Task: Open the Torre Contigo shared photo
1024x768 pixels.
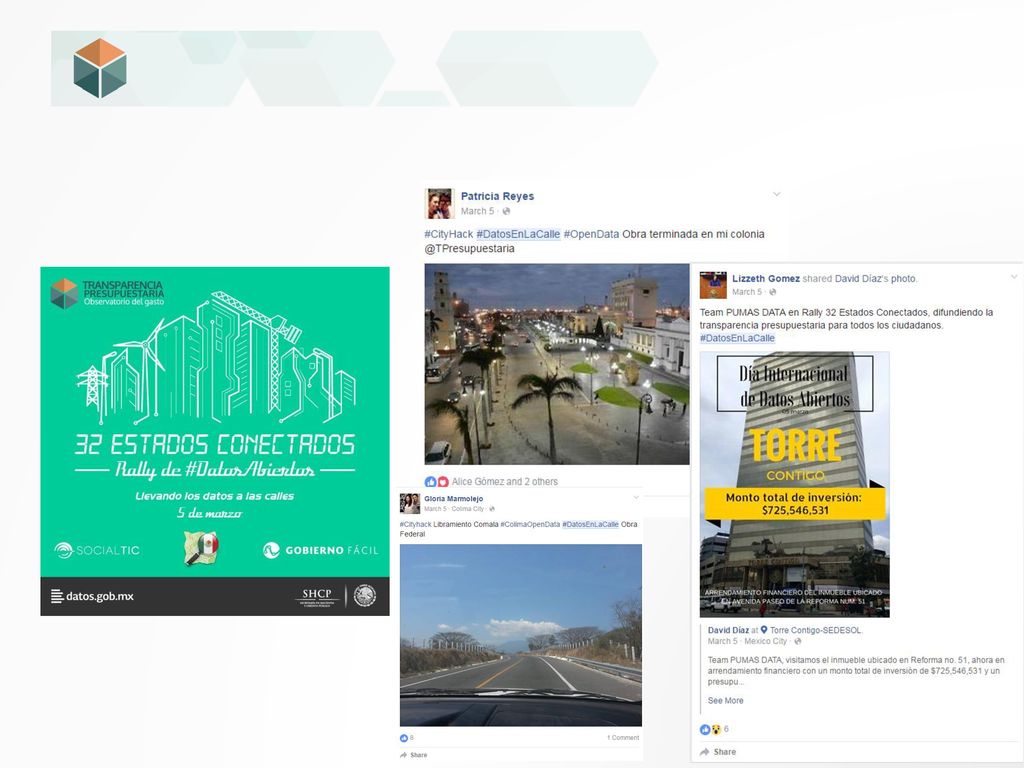Action: point(794,485)
